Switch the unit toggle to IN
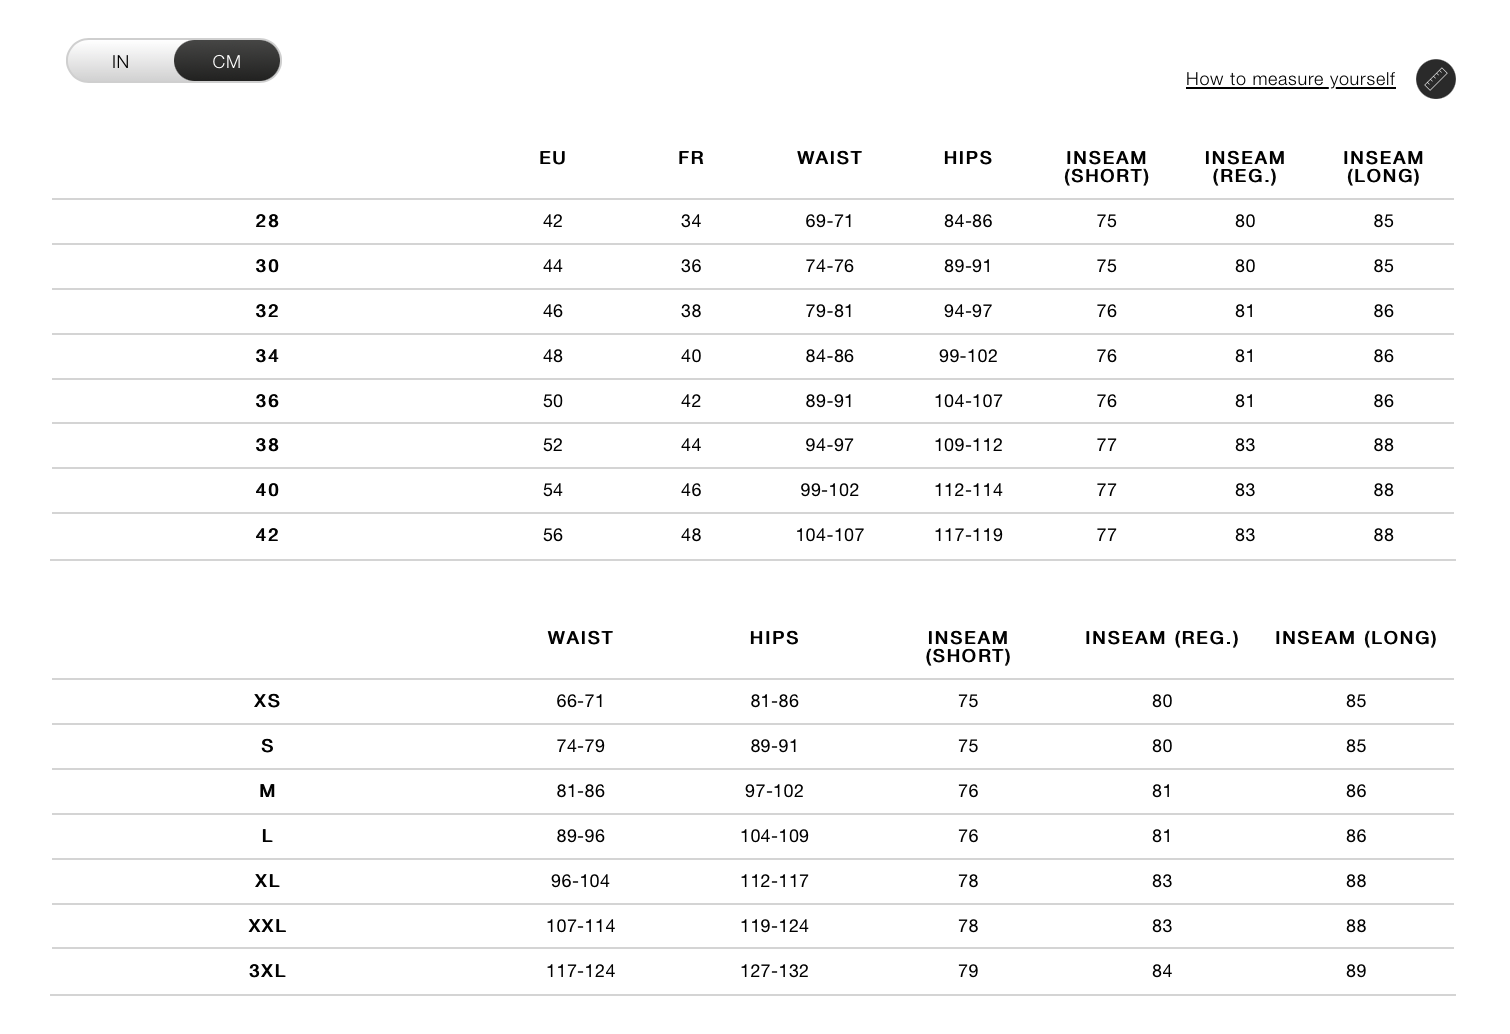Viewport: 1510px width, 1034px height. (120, 62)
